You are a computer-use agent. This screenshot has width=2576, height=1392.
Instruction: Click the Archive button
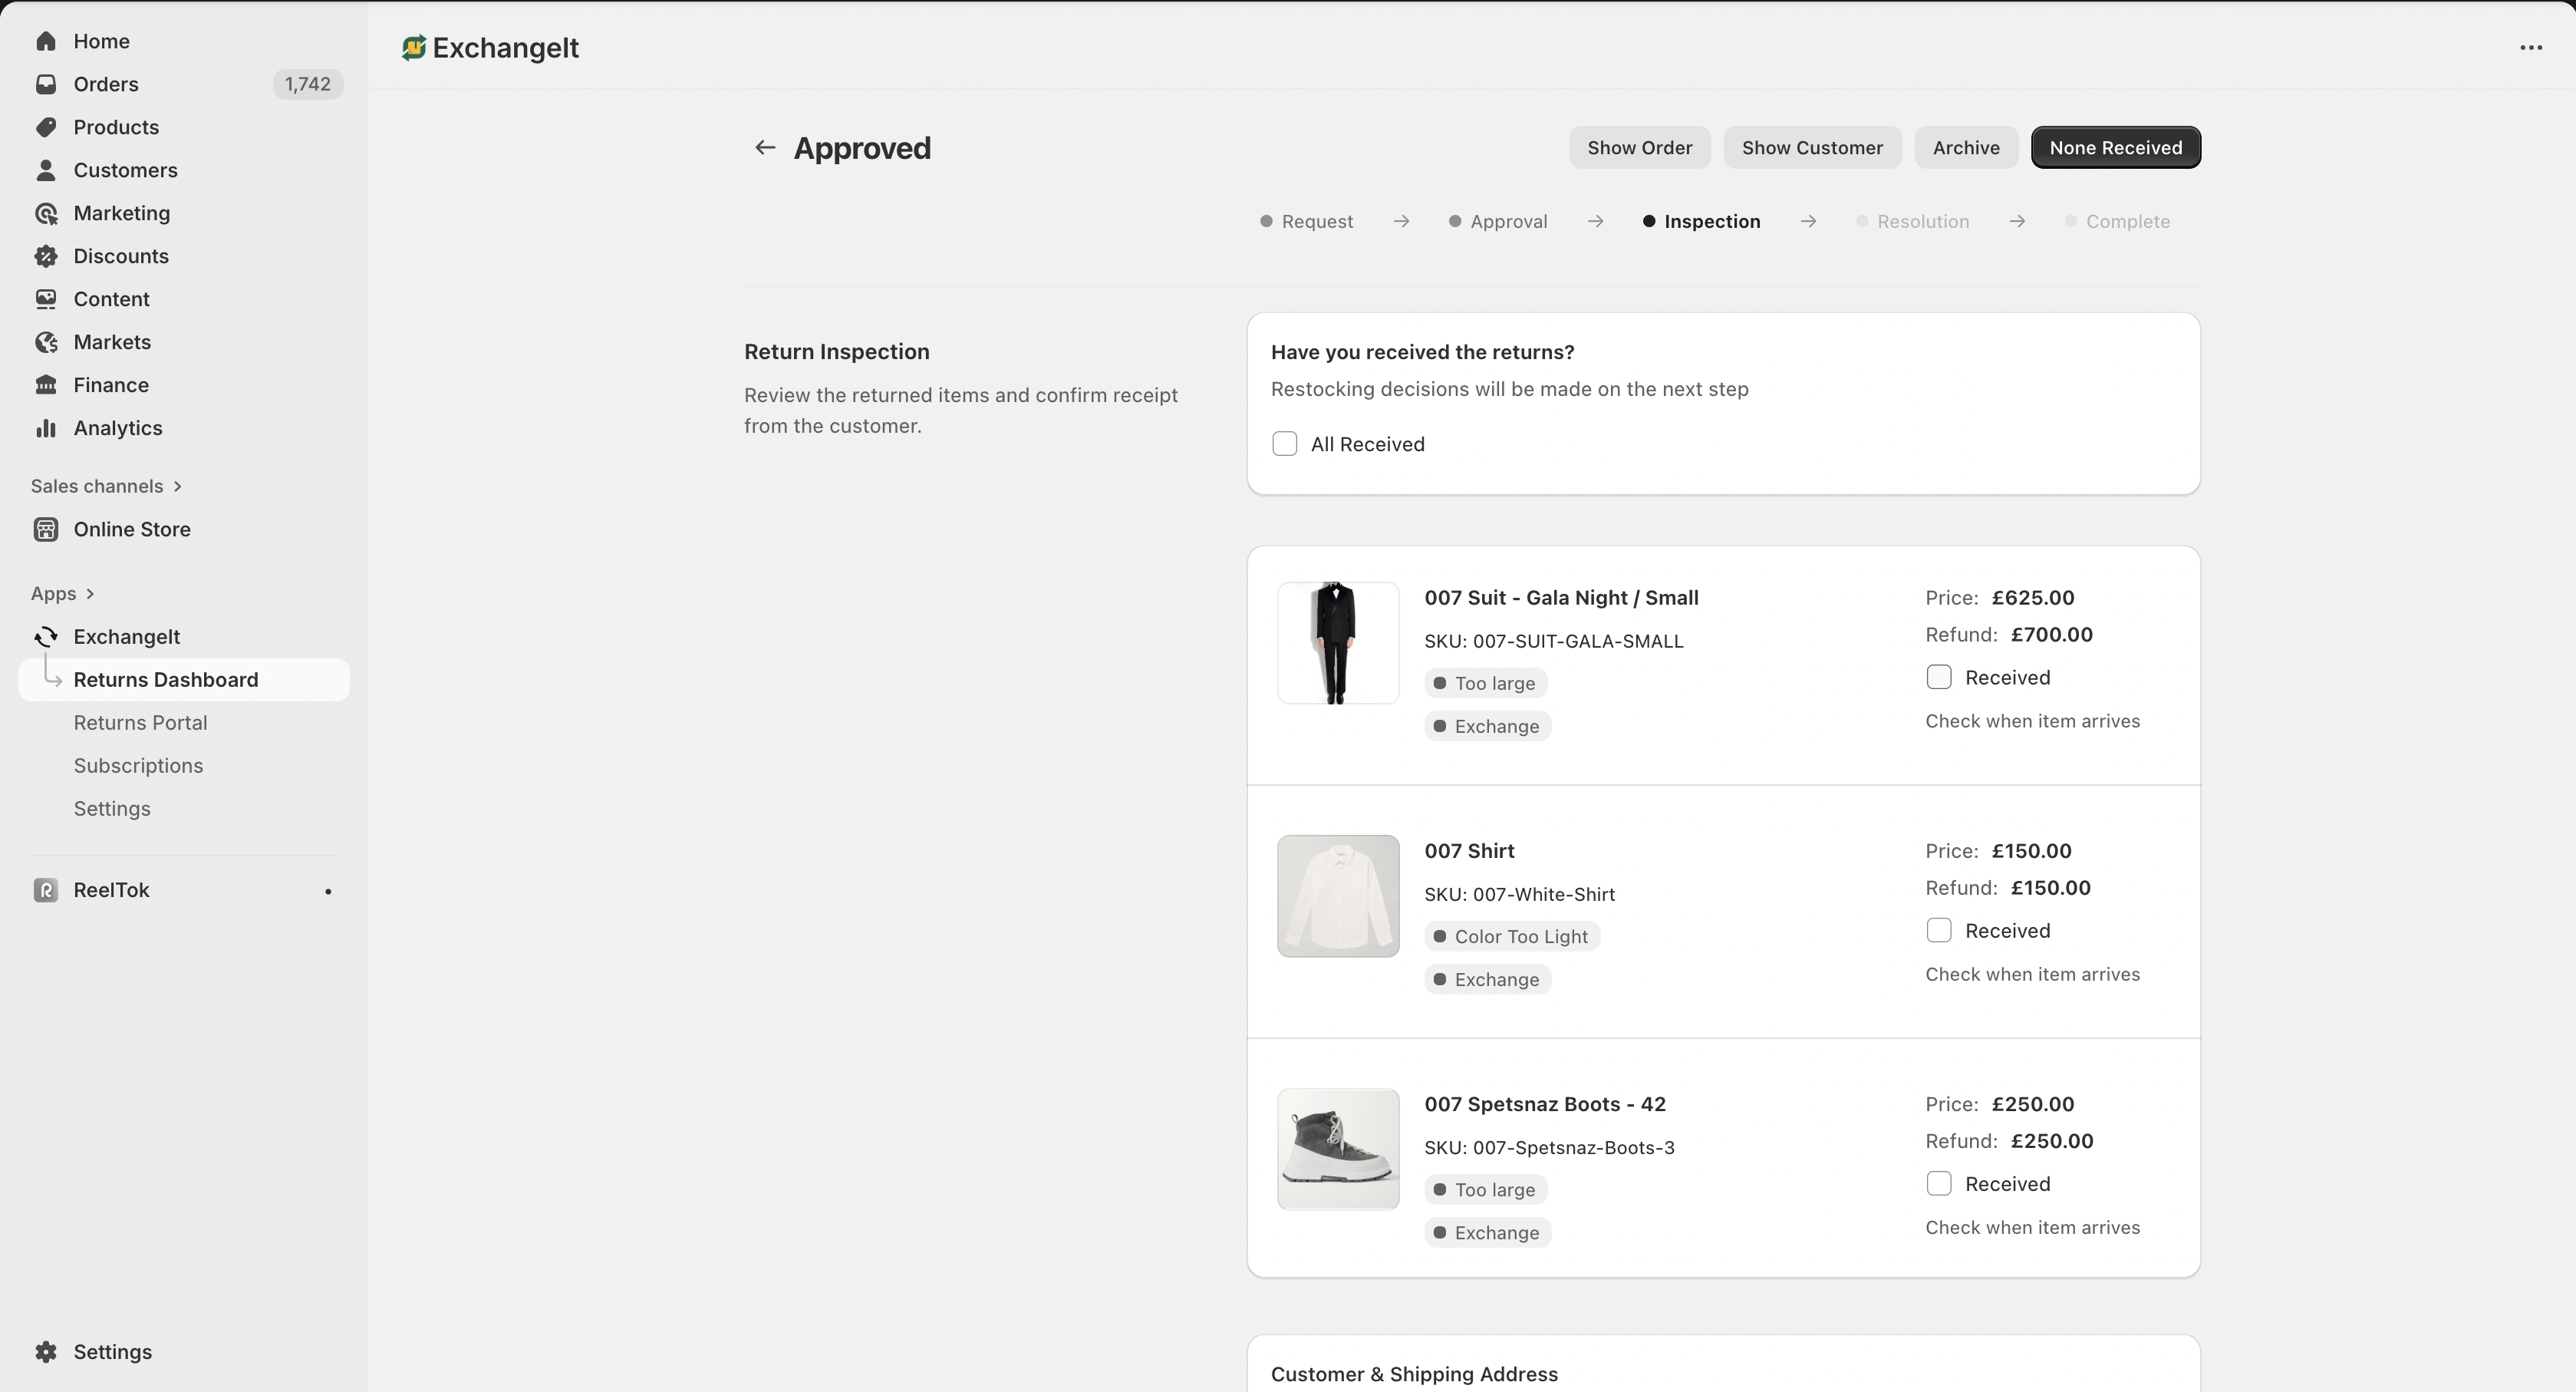coord(1966,148)
